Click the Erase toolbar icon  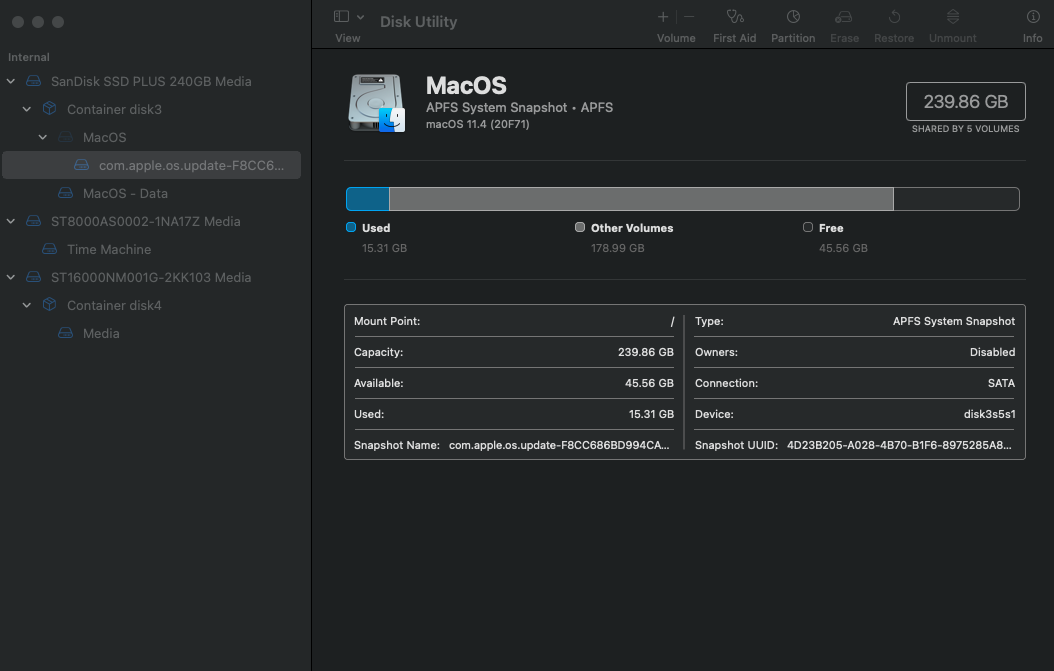click(x=844, y=17)
